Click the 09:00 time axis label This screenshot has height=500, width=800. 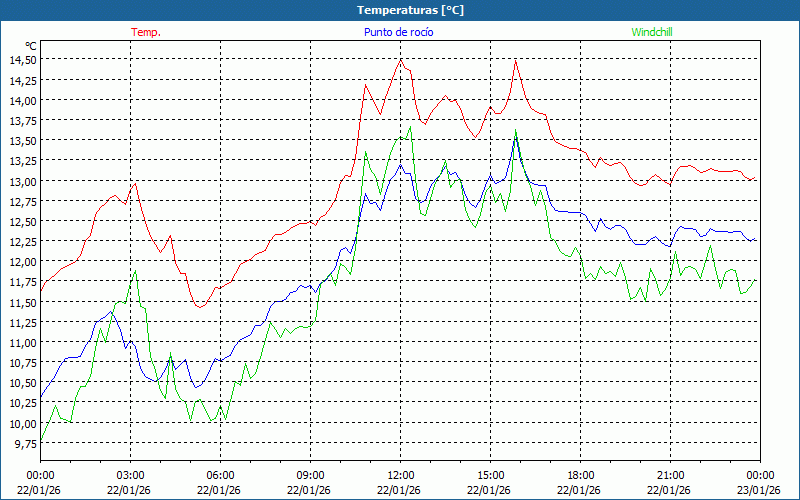click(x=310, y=475)
